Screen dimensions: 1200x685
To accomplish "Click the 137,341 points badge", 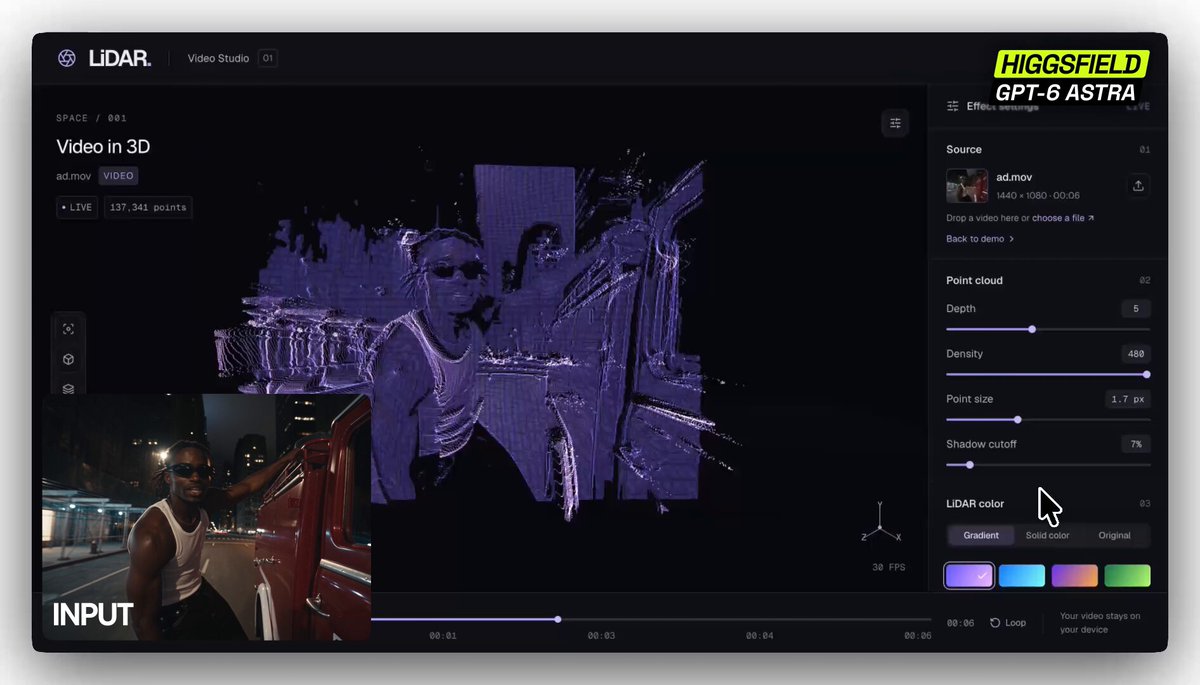I will [148, 208].
